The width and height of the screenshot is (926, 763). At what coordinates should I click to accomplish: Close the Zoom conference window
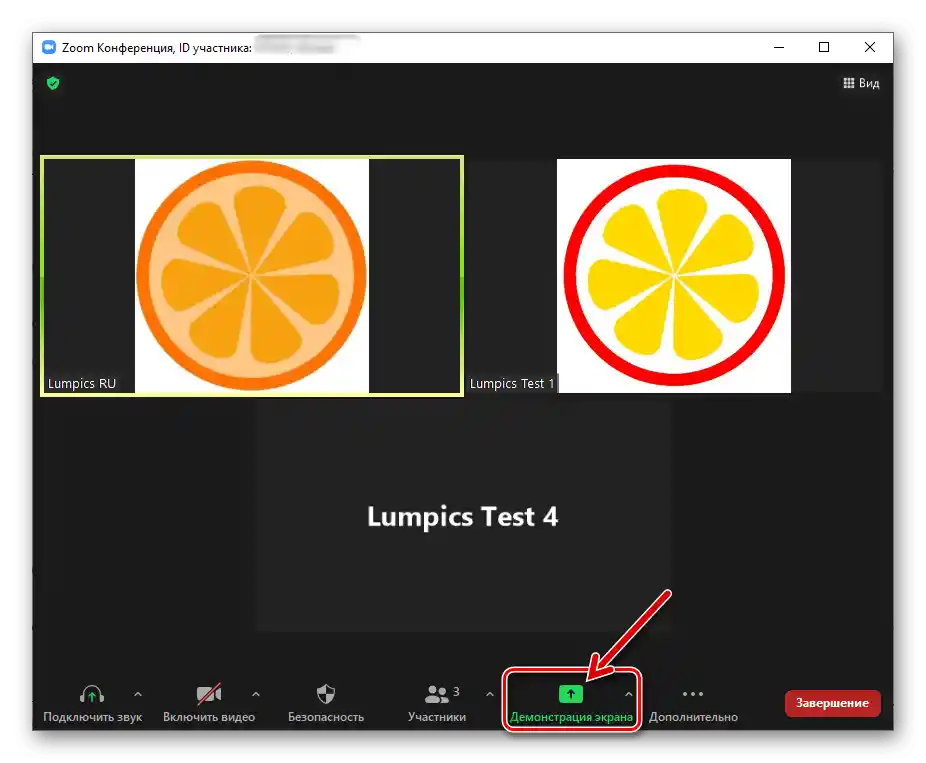click(869, 47)
